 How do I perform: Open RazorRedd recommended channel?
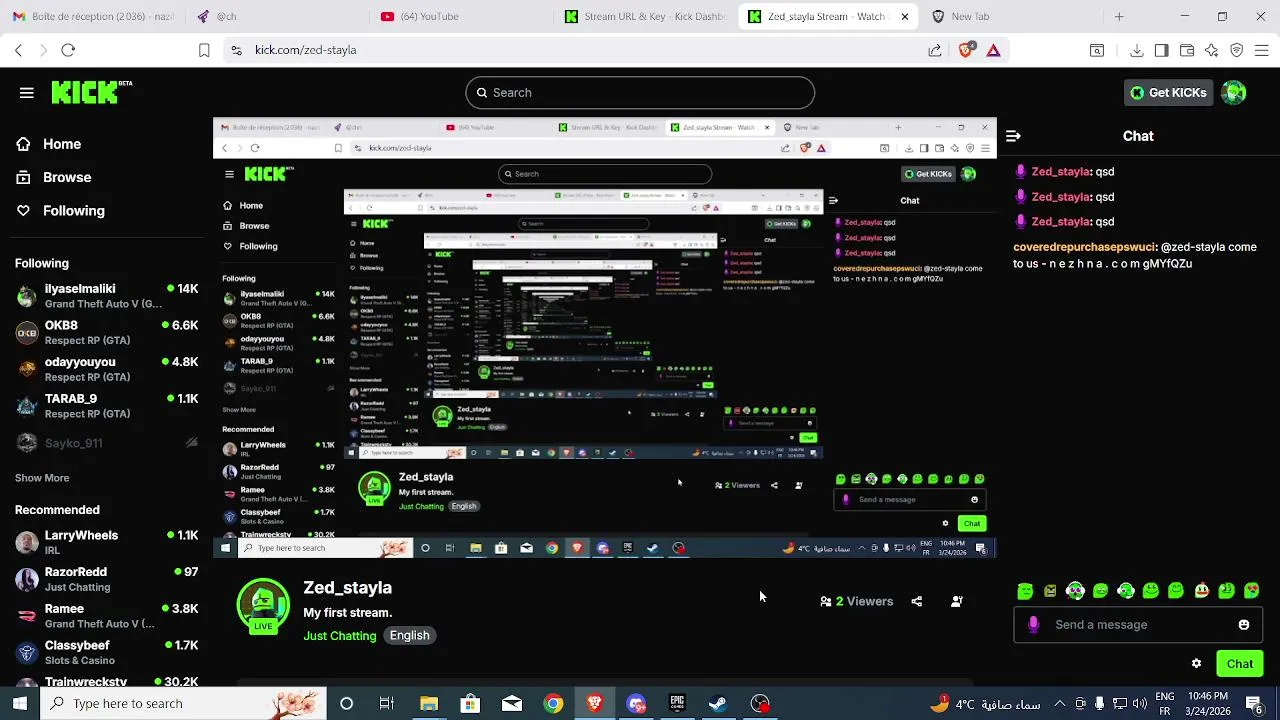point(106,579)
